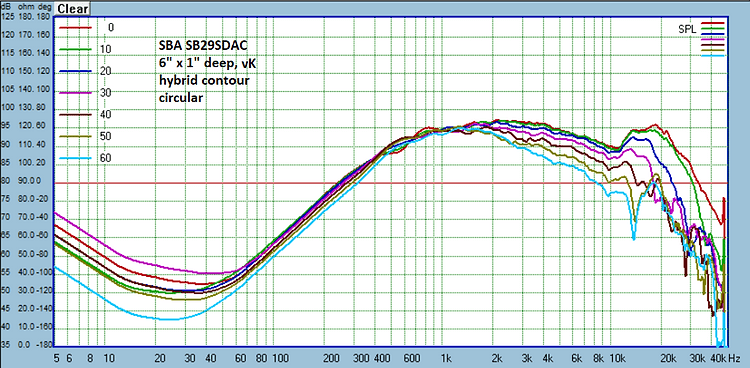This screenshot has height=368, width=750.
Task: Click the 10k frequency axis label
Action: pos(619,358)
